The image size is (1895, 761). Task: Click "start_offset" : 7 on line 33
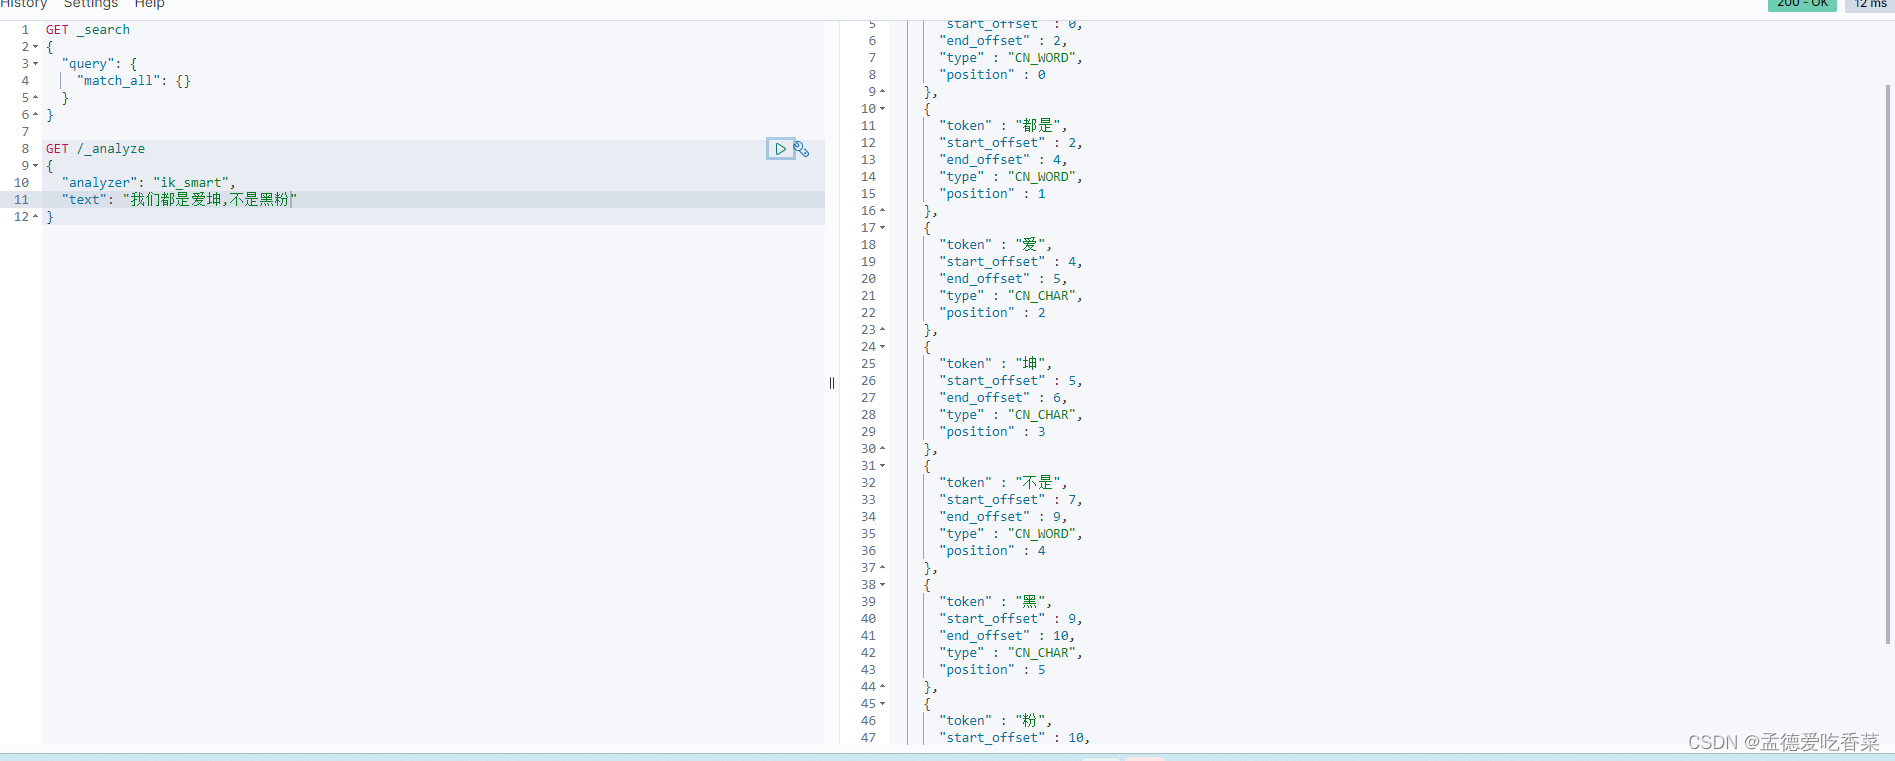pyautogui.click(x=1011, y=500)
